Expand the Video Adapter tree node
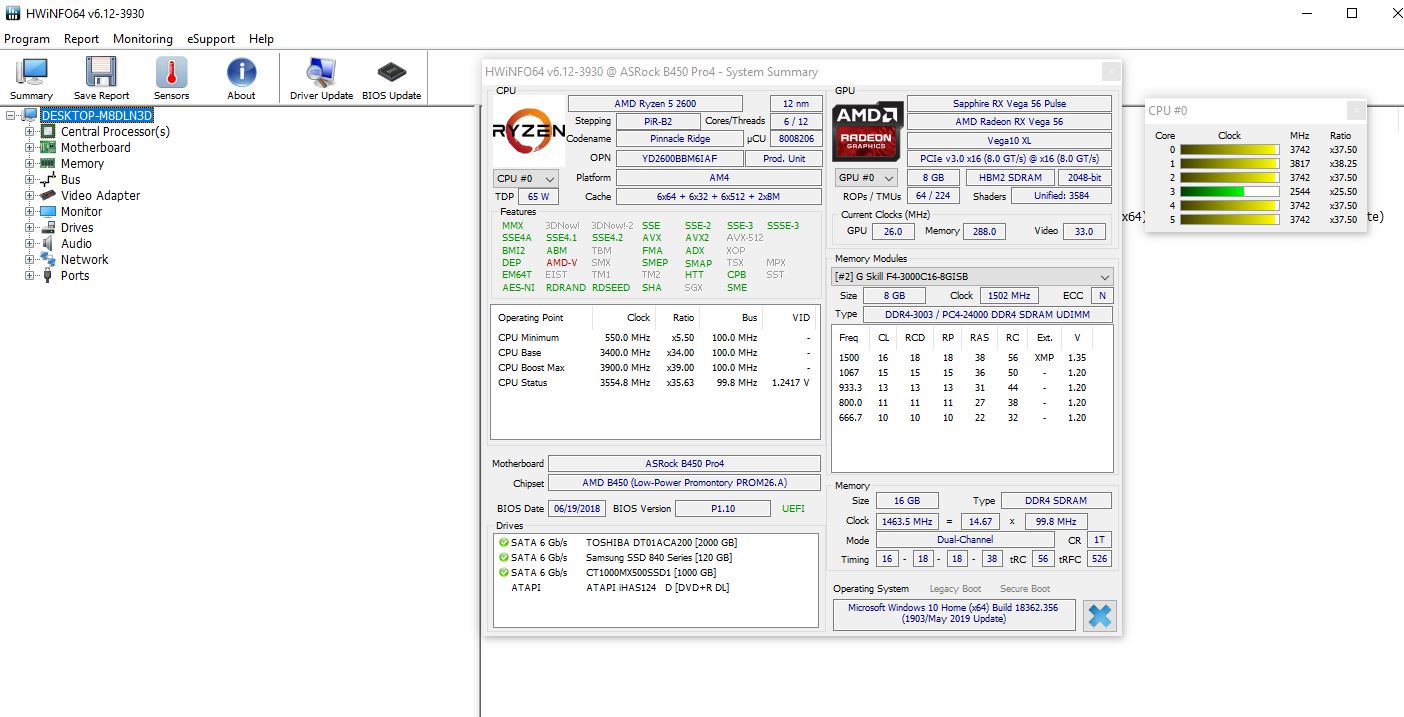The image size is (1404, 717). (30, 195)
